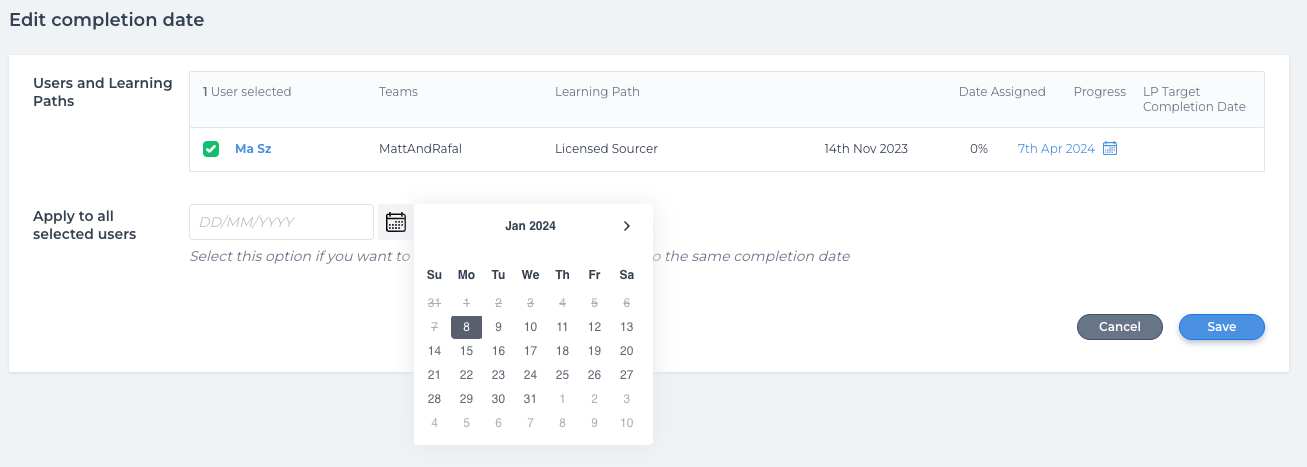
Task: Choose Sunday January 28 date
Action: 434,399
